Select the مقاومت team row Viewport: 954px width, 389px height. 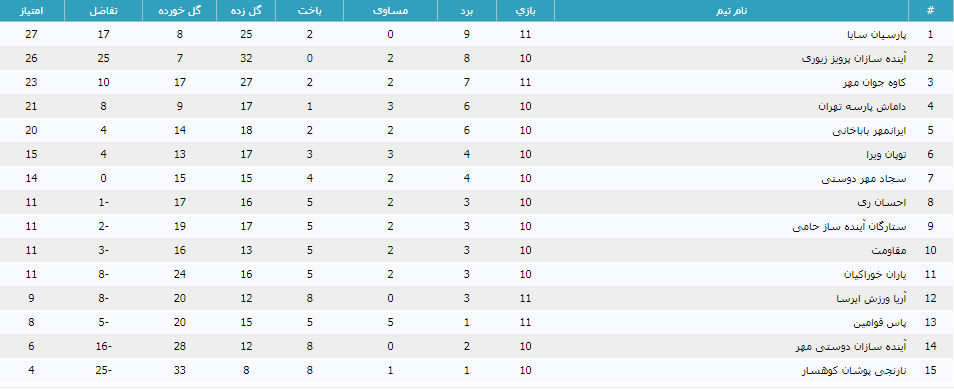[477, 250]
